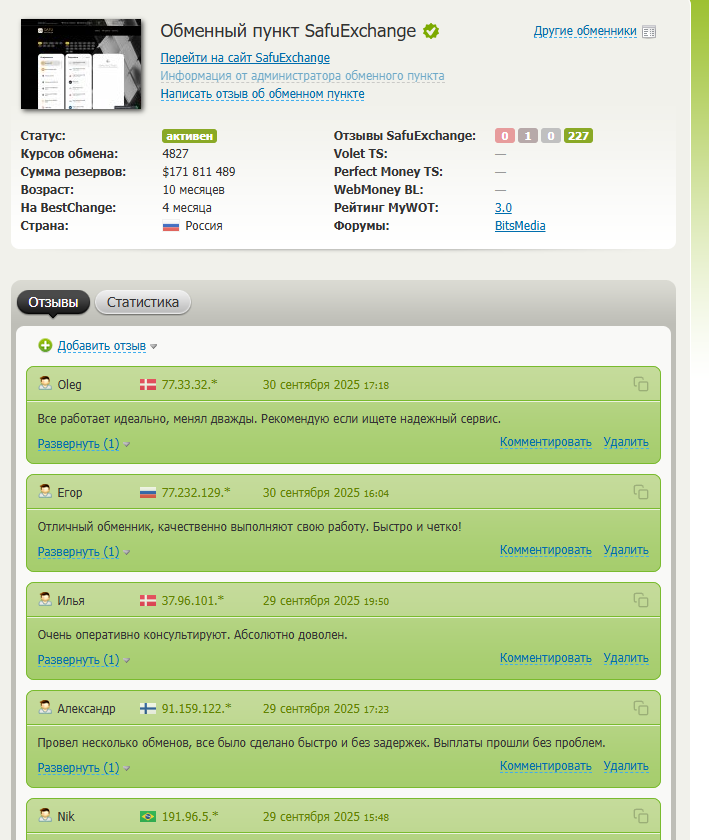This screenshot has width=709, height=840.
Task: Click the brown 1 reviews counter badge
Action: (528, 136)
